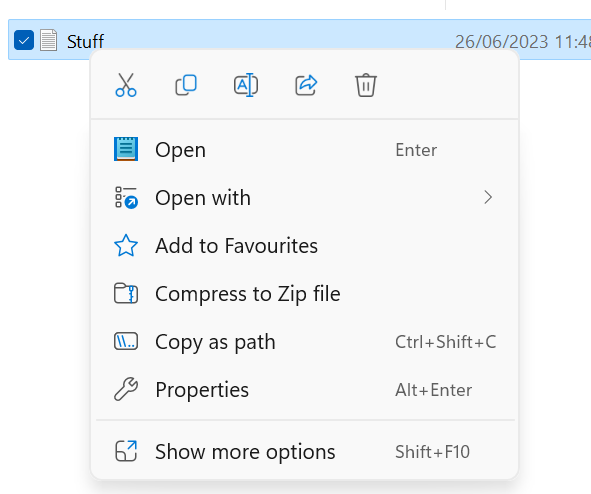Click the Share arrow icon
Screen dimensions: 591x494
(x=306, y=85)
